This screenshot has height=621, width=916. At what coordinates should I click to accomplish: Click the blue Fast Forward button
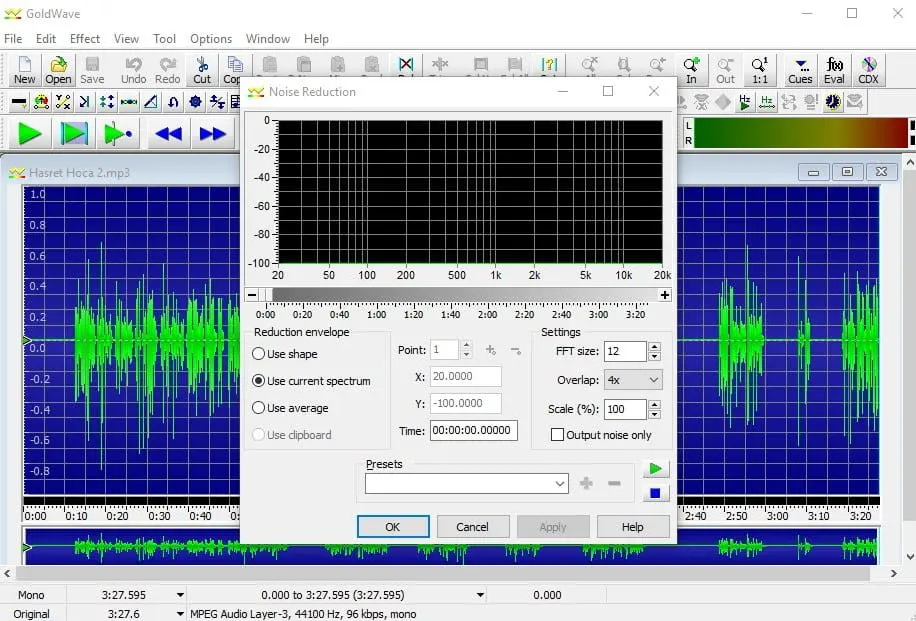(213, 134)
